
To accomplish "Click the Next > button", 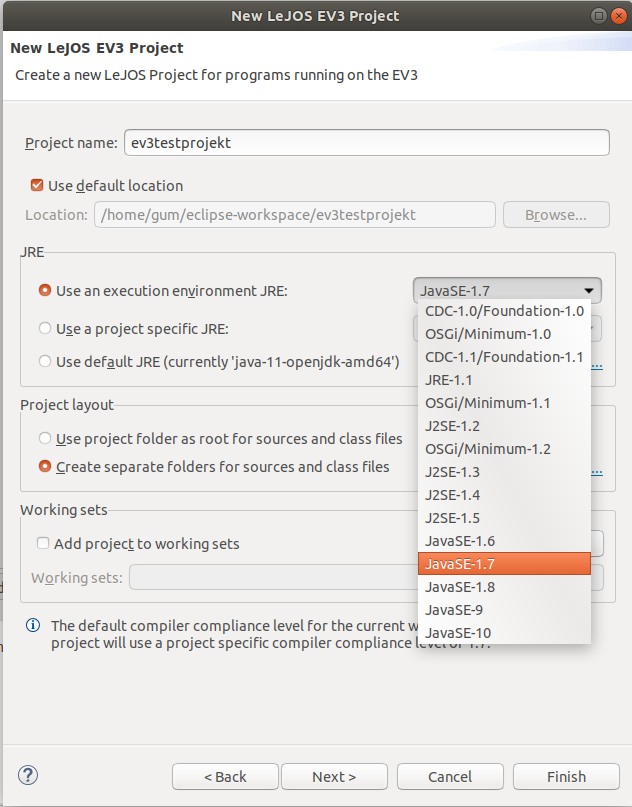I will [x=334, y=776].
